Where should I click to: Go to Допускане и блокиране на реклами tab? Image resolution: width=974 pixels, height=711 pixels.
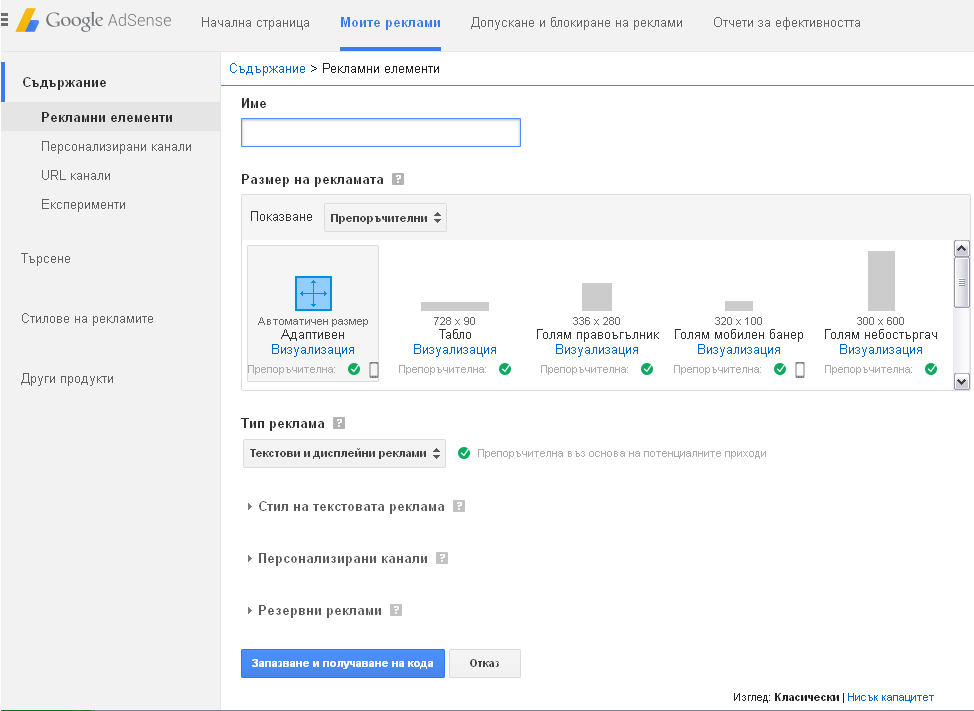tap(576, 22)
